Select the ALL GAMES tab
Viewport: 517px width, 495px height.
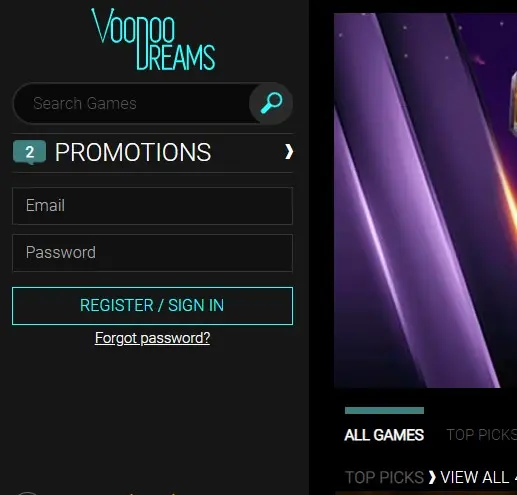[384, 435]
